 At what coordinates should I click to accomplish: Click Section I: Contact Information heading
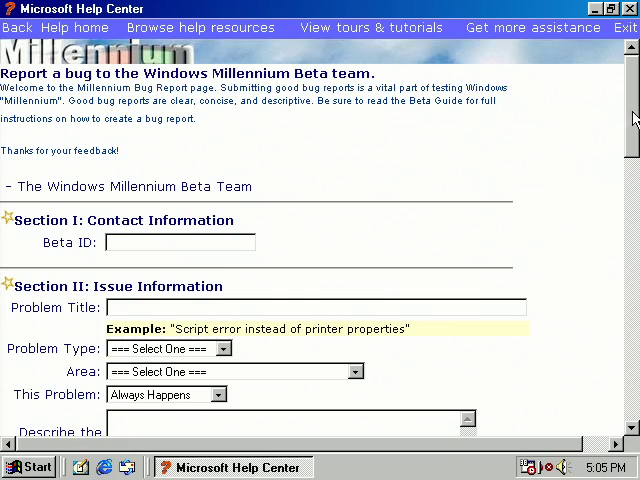point(124,220)
